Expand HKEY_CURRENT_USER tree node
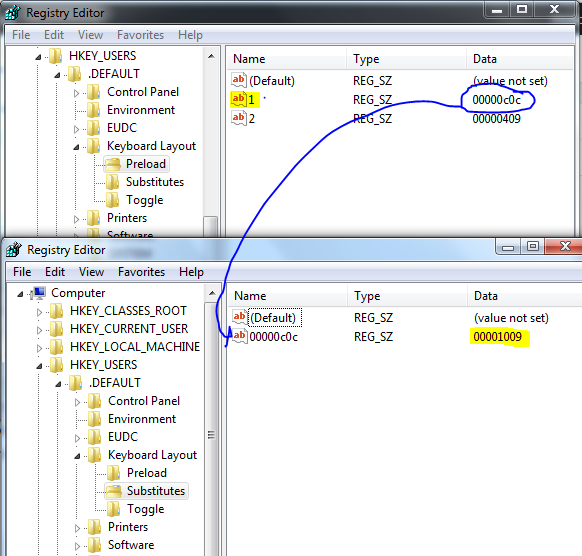Viewport: 582px width, 556px height. point(39,330)
